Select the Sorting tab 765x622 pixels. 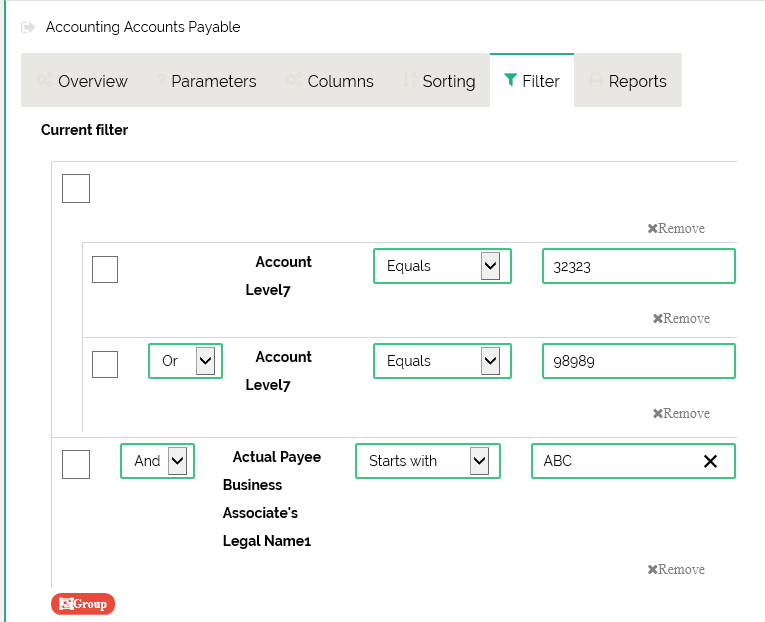point(439,81)
